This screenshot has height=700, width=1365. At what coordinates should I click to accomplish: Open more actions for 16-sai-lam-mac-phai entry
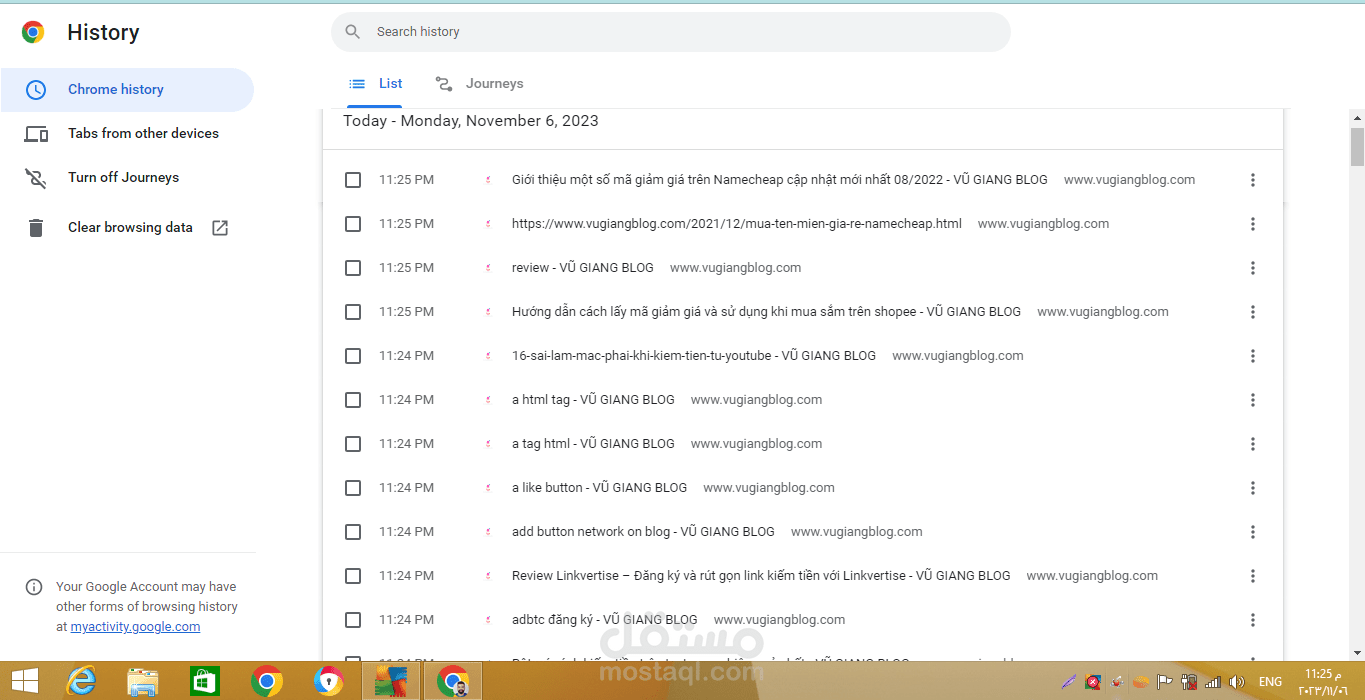point(1252,356)
